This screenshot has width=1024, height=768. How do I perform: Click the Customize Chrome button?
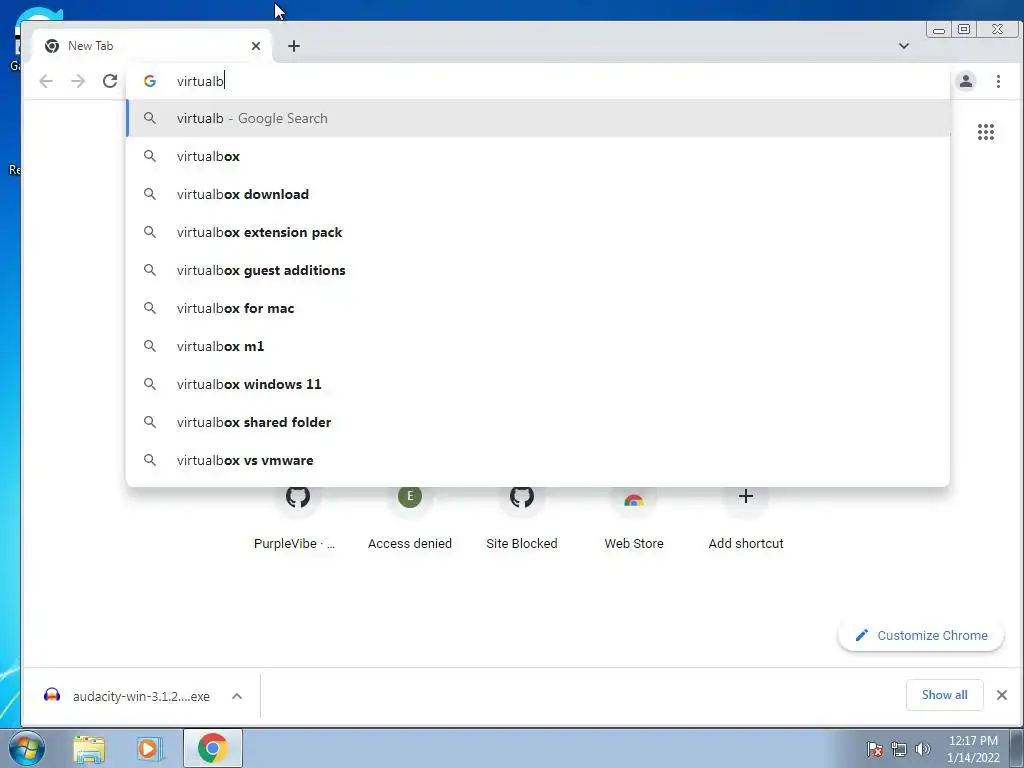pyautogui.click(x=921, y=635)
